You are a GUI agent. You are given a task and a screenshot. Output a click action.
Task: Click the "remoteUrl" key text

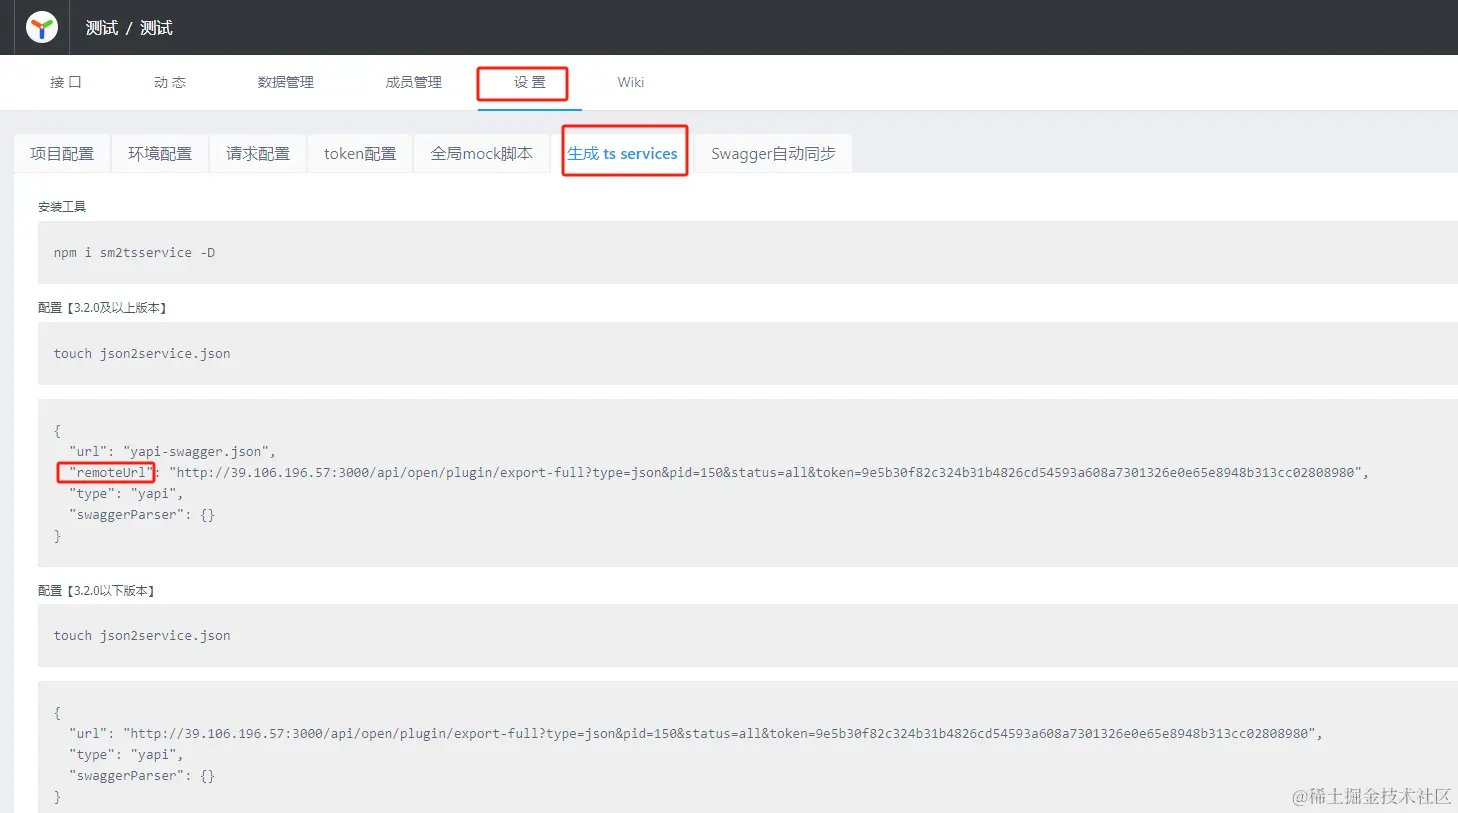tap(111, 473)
